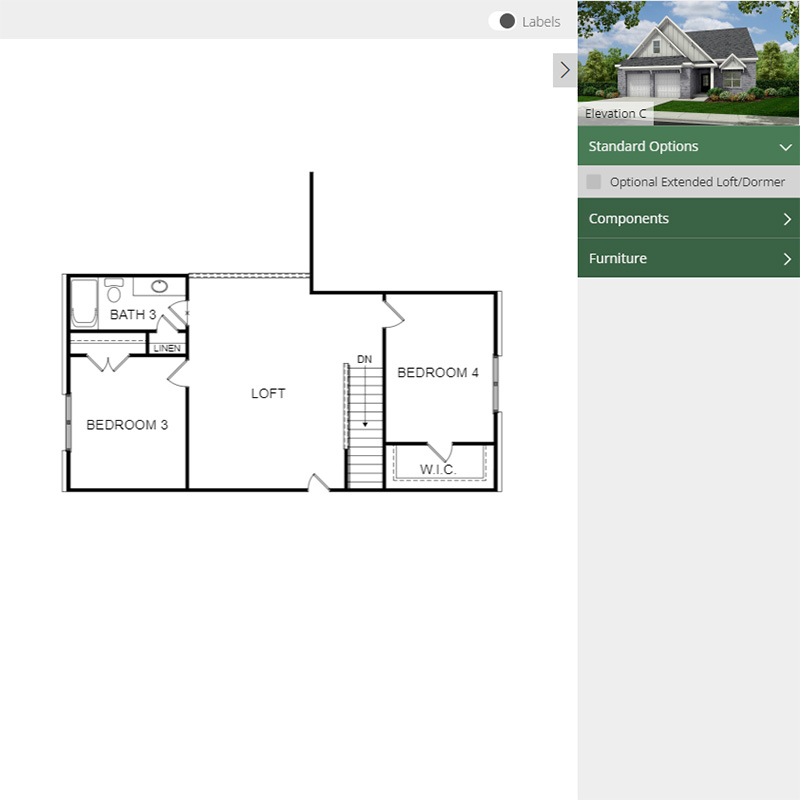Click the W.I.C. closet label
This screenshot has width=800, height=800.
tap(438, 470)
